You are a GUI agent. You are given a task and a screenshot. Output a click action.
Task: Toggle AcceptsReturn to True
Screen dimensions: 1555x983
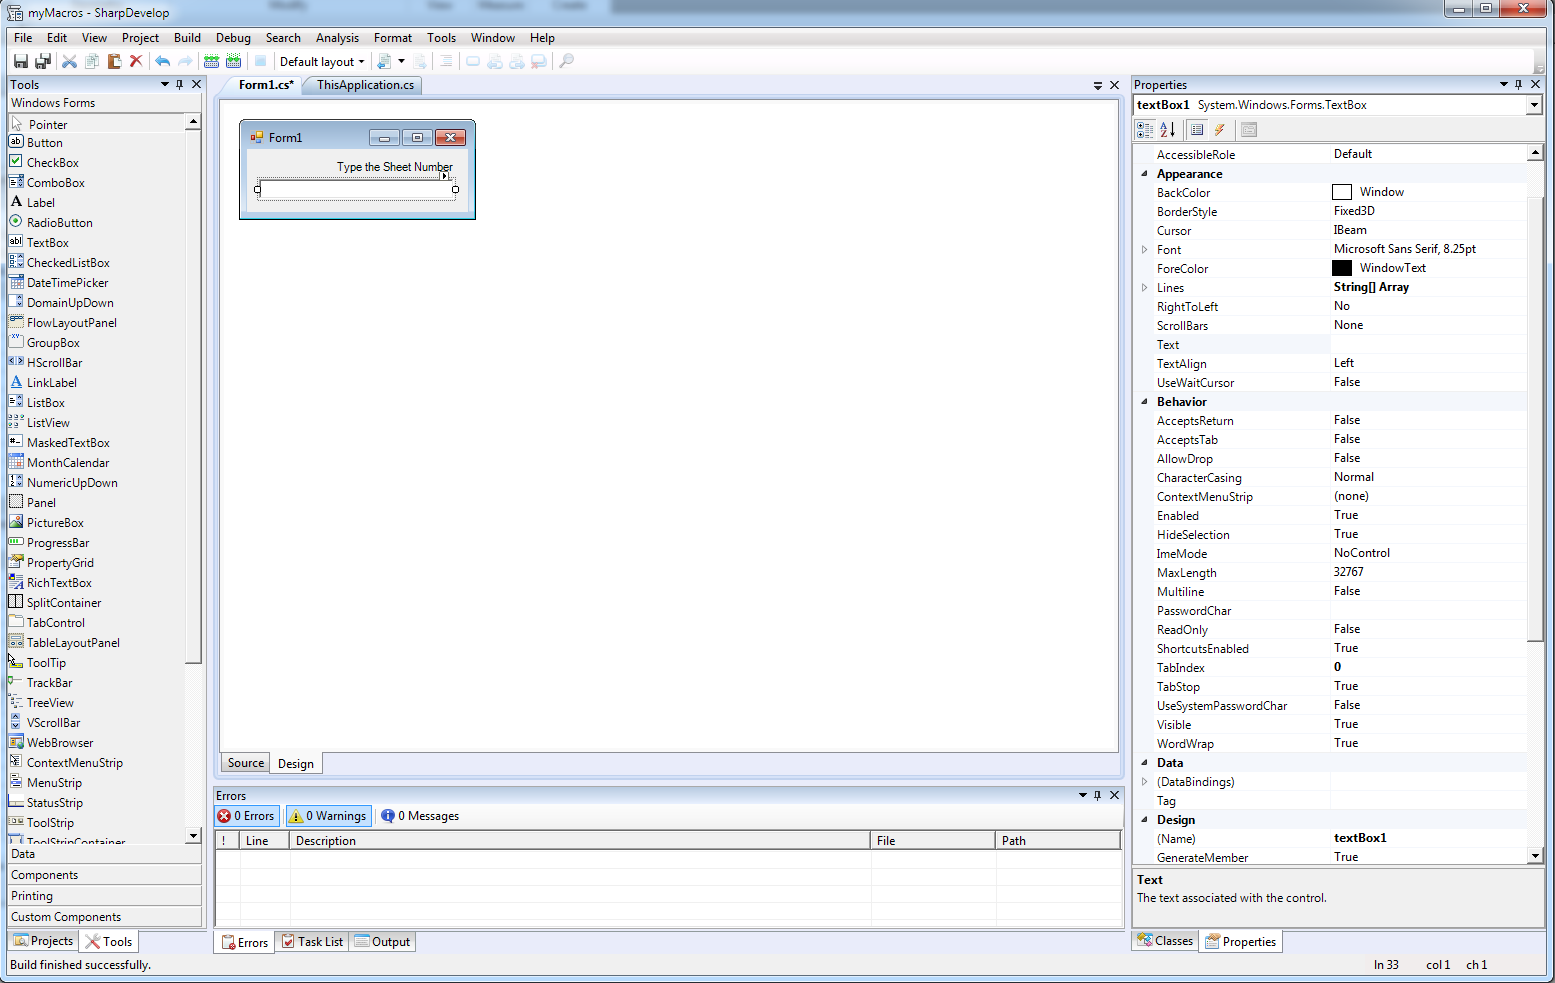click(1346, 420)
